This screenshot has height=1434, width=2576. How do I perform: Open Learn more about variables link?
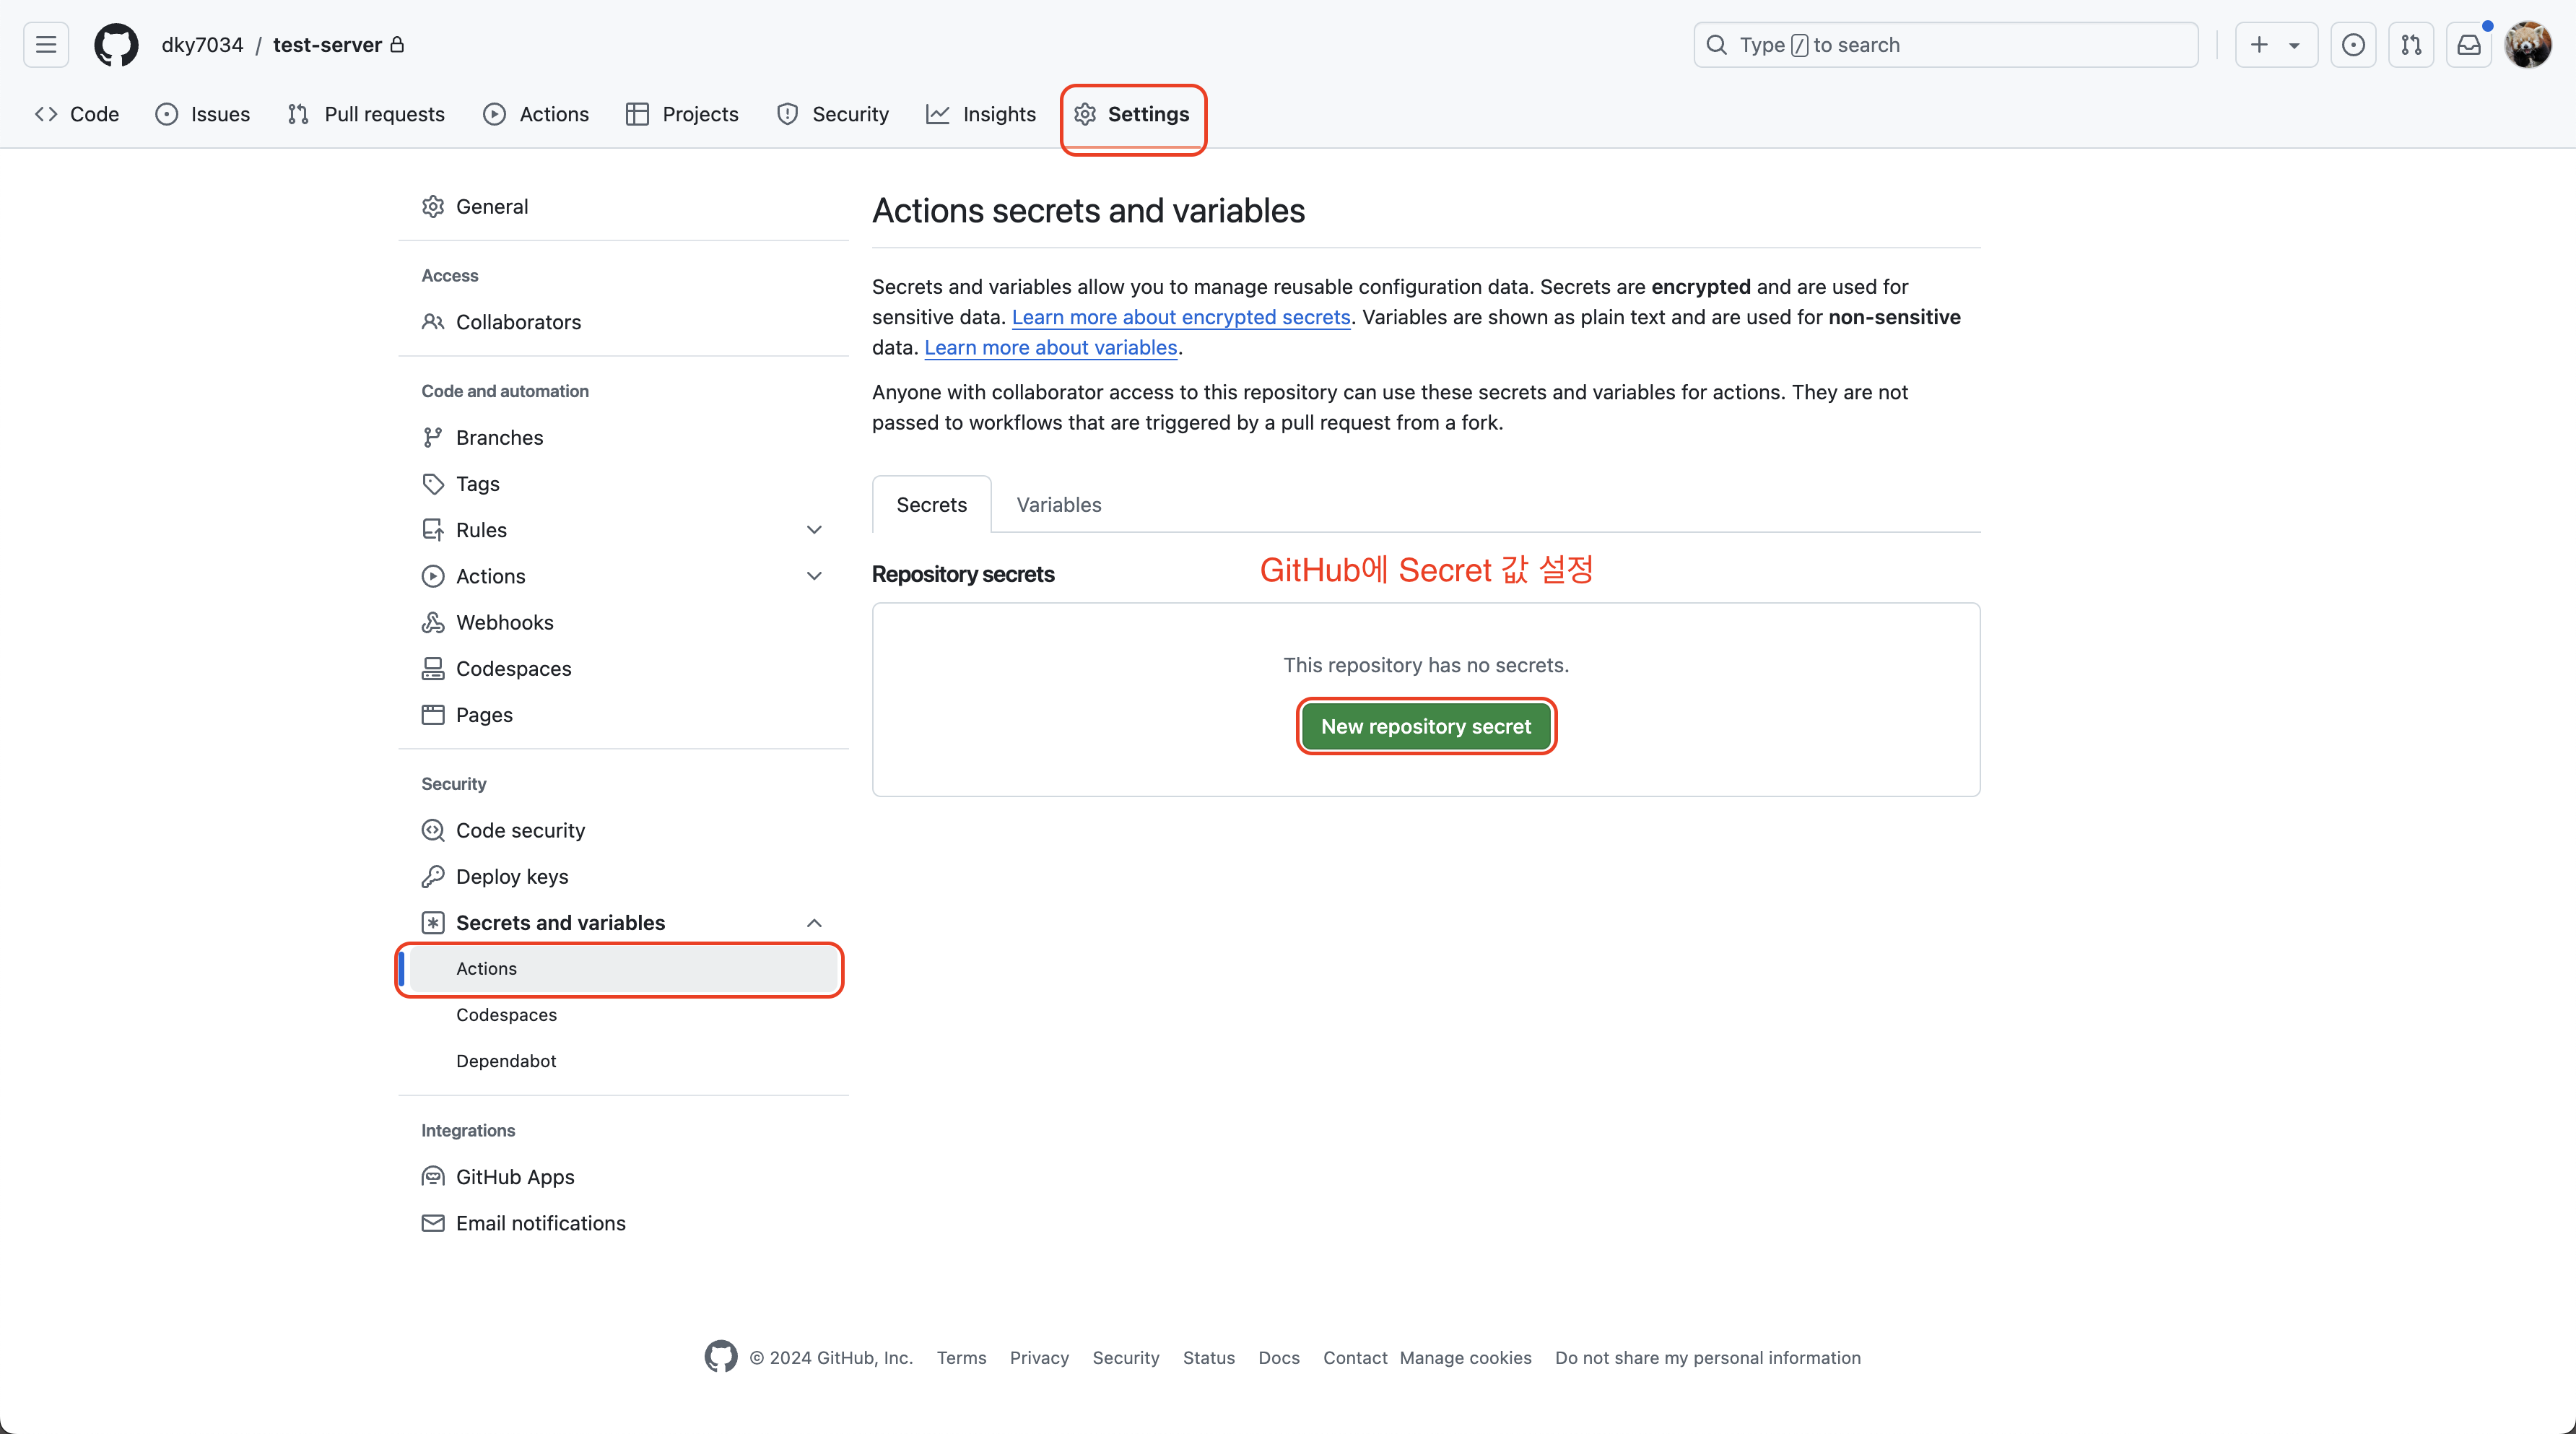(1050, 347)
